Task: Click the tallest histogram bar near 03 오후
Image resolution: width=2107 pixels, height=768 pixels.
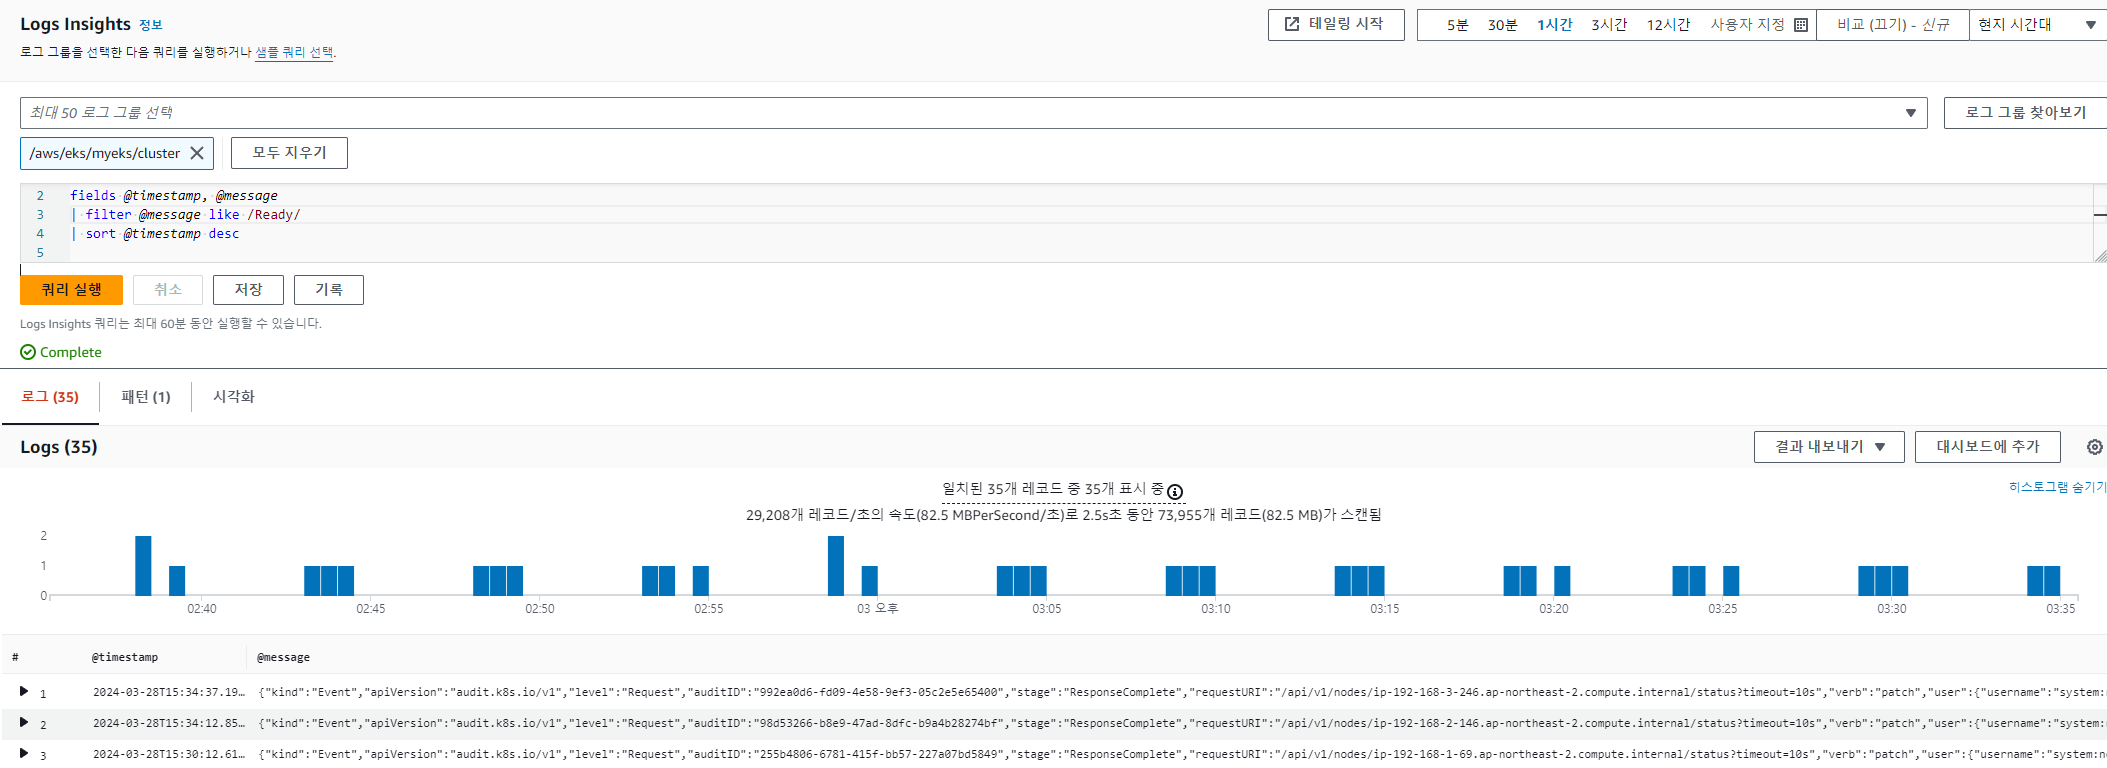Action: (x=836, y=565)
